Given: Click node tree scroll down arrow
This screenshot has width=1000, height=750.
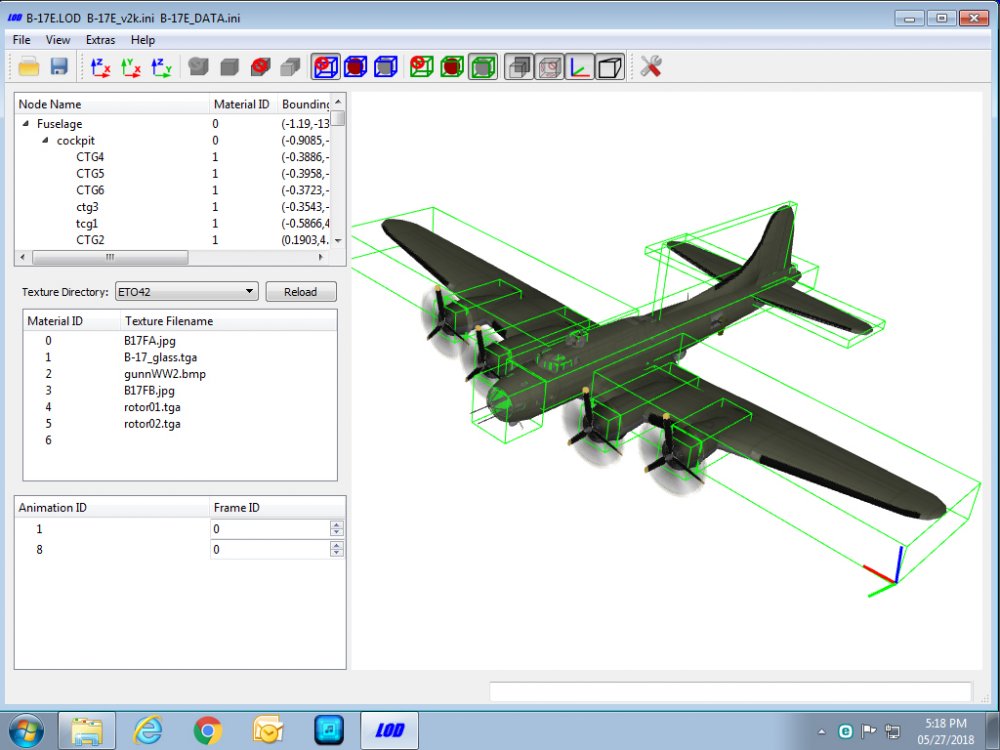Looking at the screenshot, I should (339, 240).
